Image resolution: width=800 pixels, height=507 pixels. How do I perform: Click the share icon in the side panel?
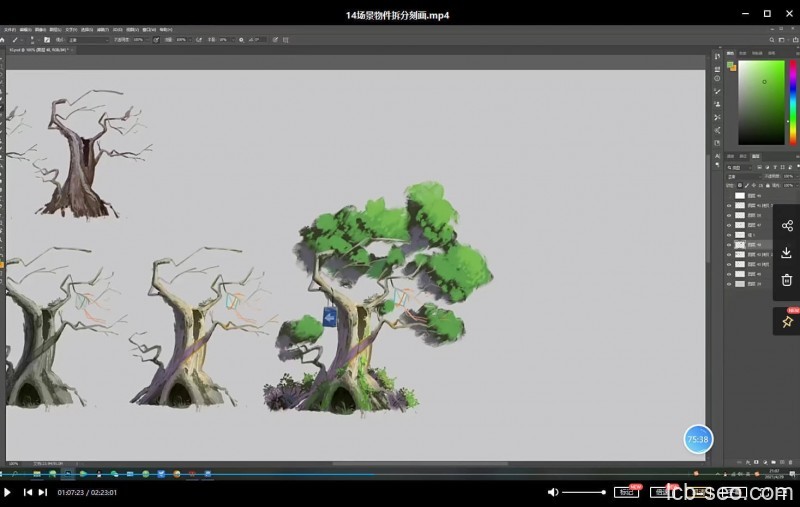(x=787, y=226)
